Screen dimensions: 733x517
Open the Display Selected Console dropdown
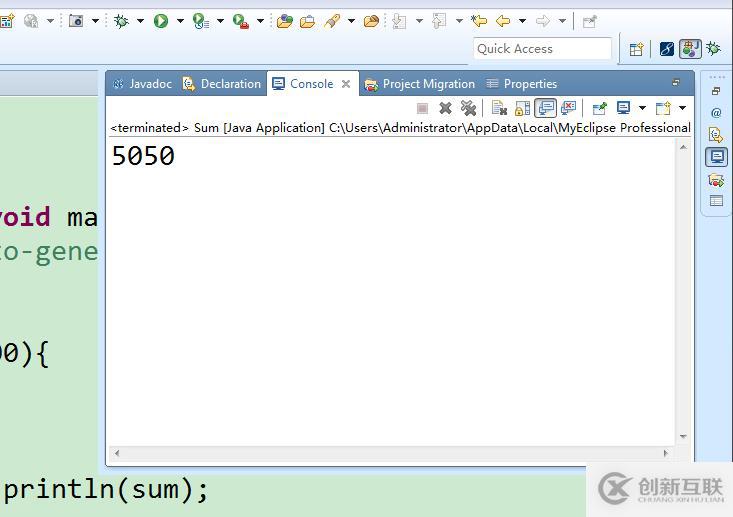click(x=642, y=108)
